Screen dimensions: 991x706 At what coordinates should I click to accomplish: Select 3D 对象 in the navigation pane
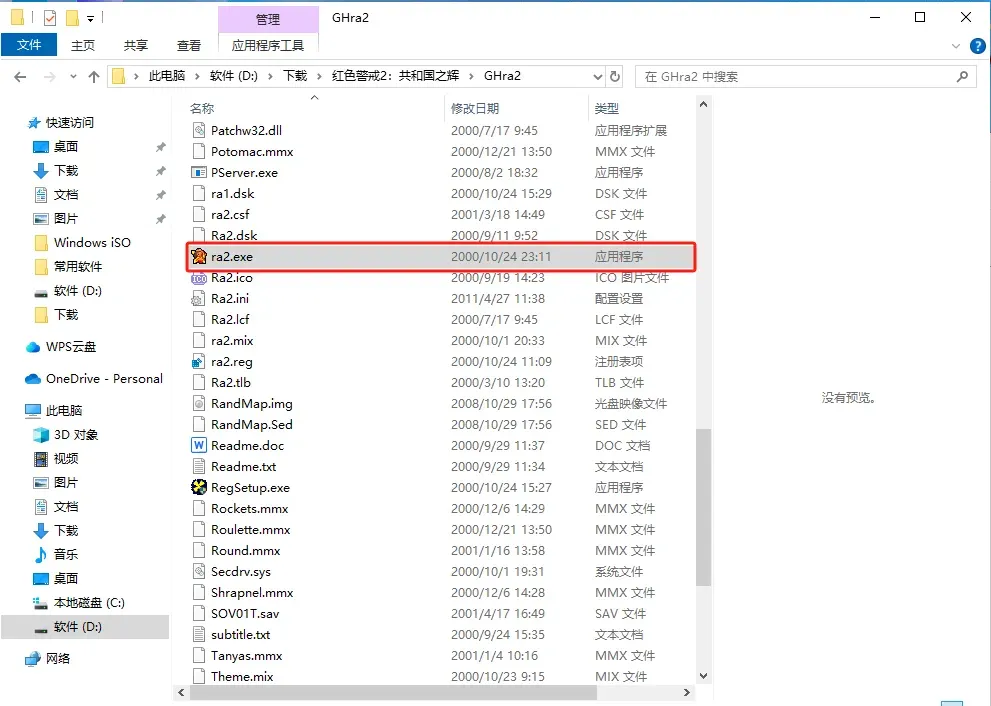click(66, 434)
